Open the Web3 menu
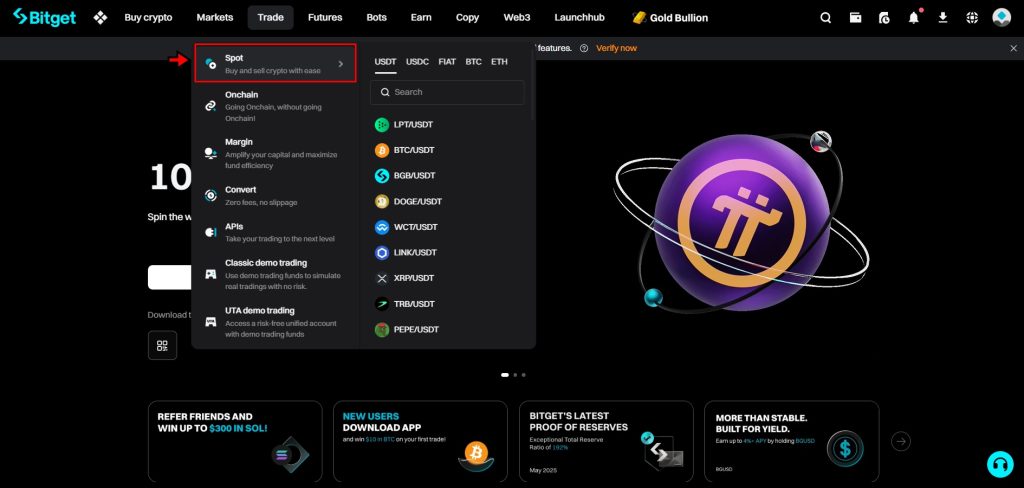 pos(517,18)
